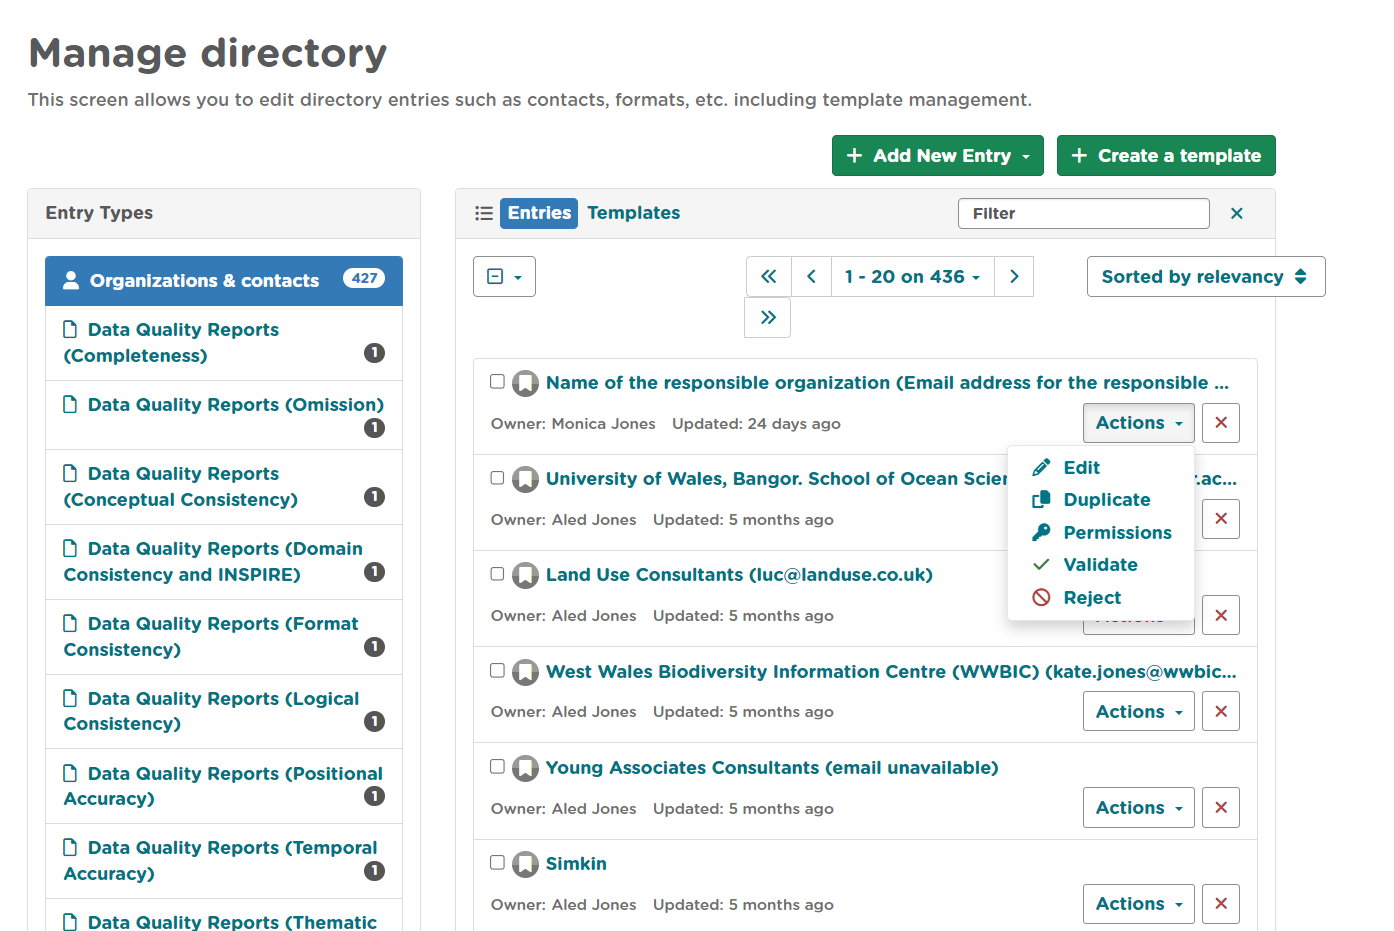Tick checkbox for Name of the responsible organization
Screen dimensions: 1394x931
point(497,381)
